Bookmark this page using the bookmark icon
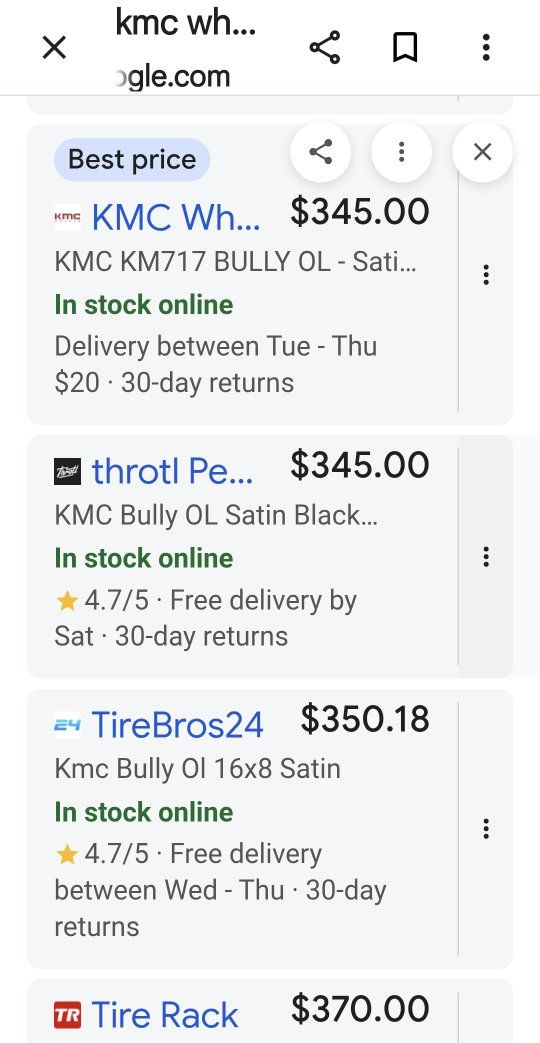This screenshot has height=1043, width=540. point(405,48)
